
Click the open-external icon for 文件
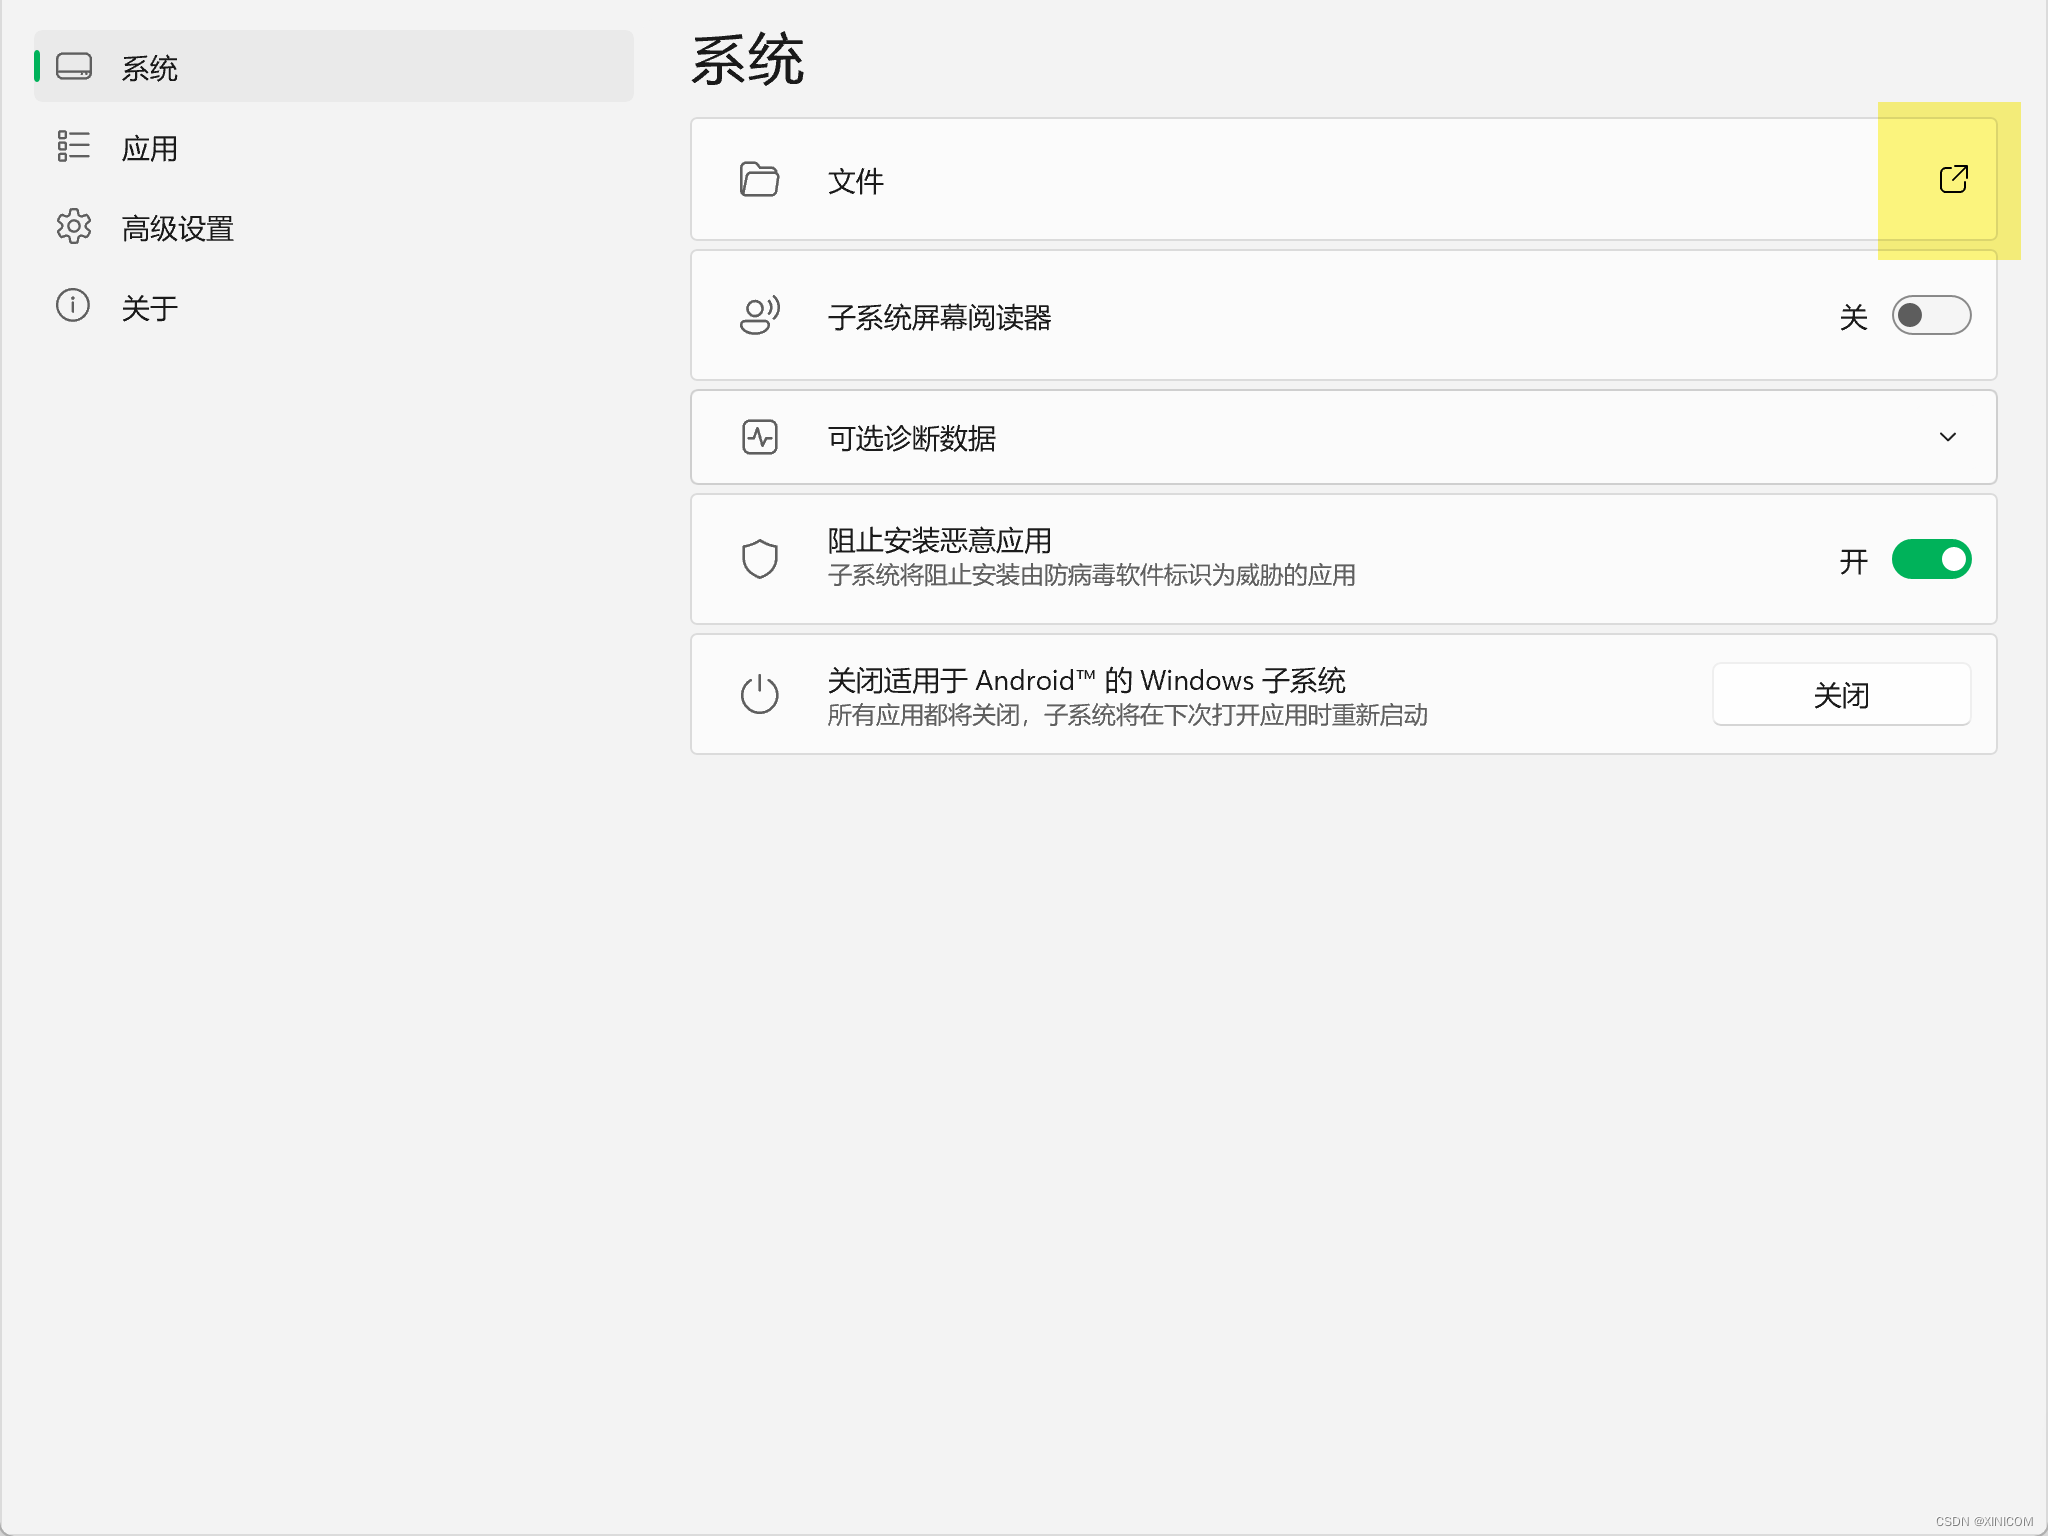(1953, 179)
